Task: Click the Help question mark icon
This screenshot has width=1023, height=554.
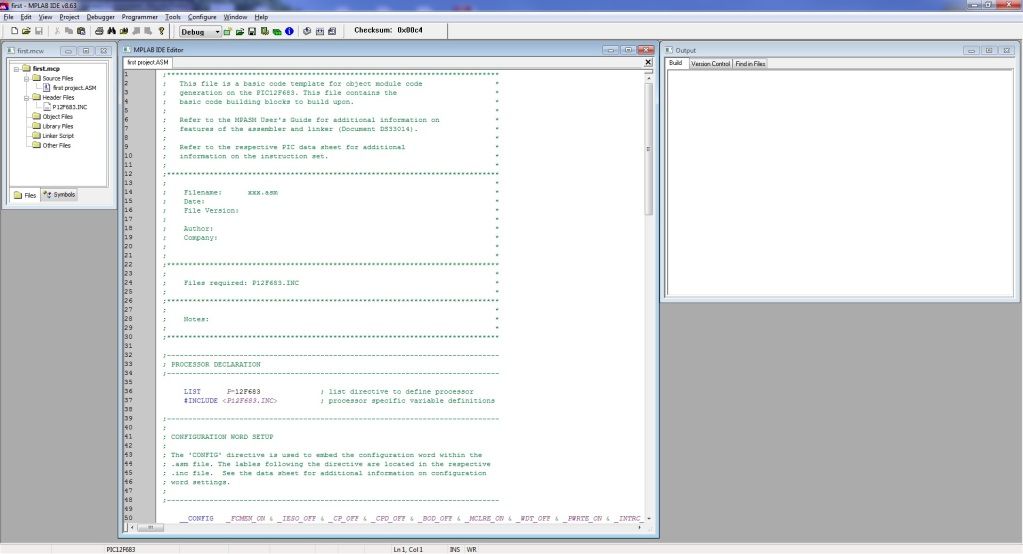Action: point(162,31)
